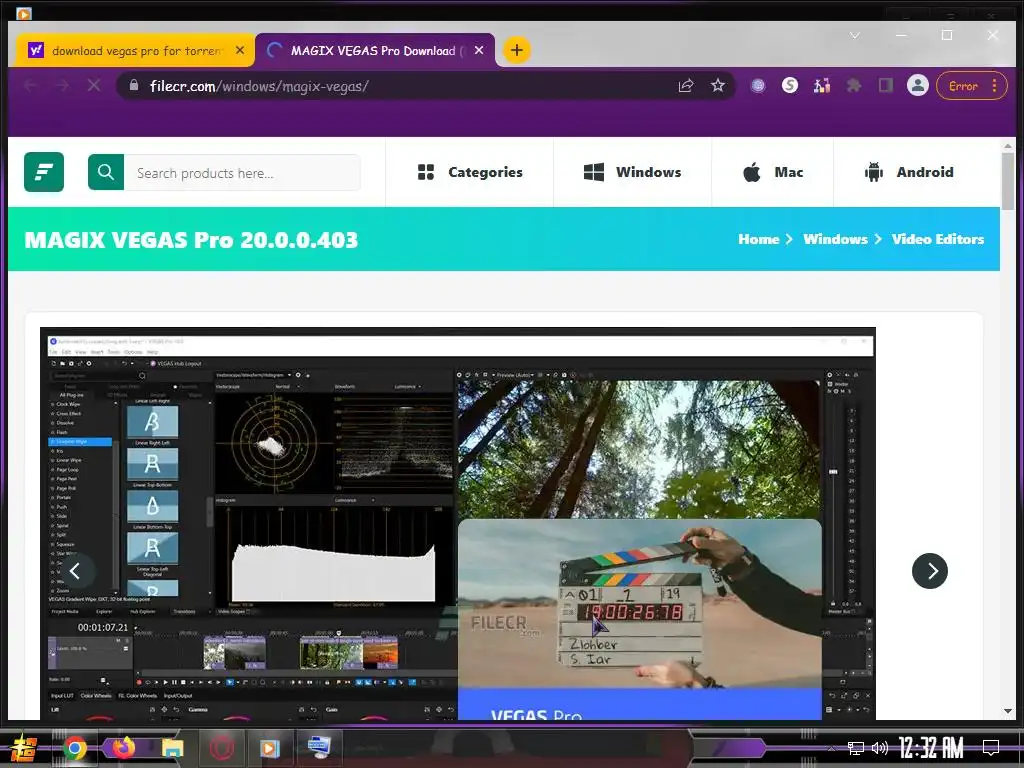Click the page vertical scrollbar thumb
Viewport: 1024px width, 768px height.
[1008, 182]
